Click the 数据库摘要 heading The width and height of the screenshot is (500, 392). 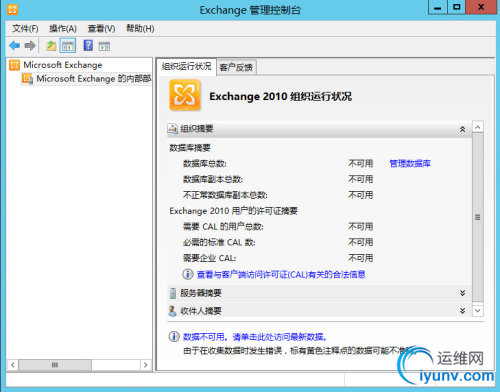point(190,148)
